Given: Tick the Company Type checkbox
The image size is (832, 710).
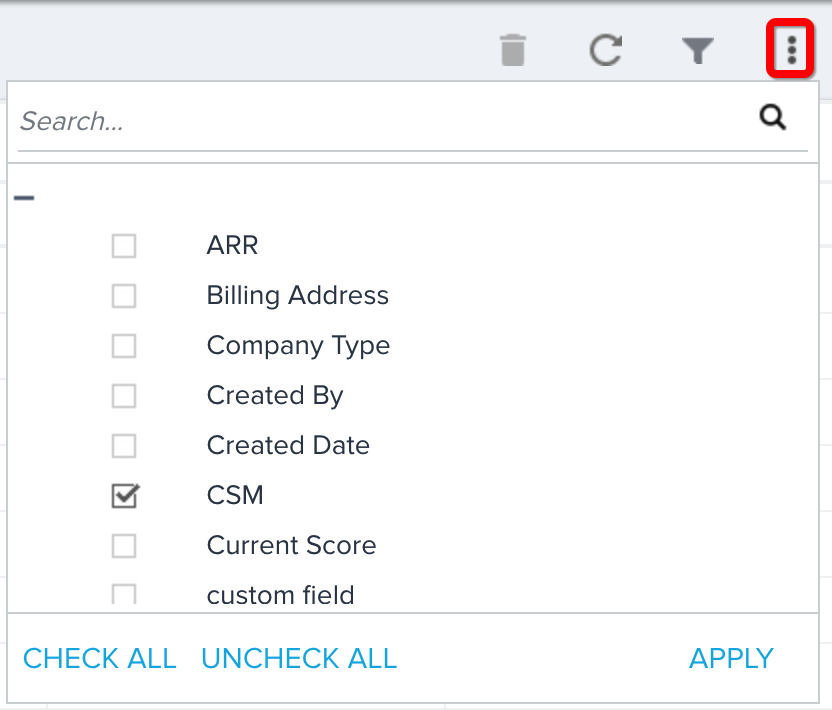Looking at the screenshot, I should [x=124, y=346].
